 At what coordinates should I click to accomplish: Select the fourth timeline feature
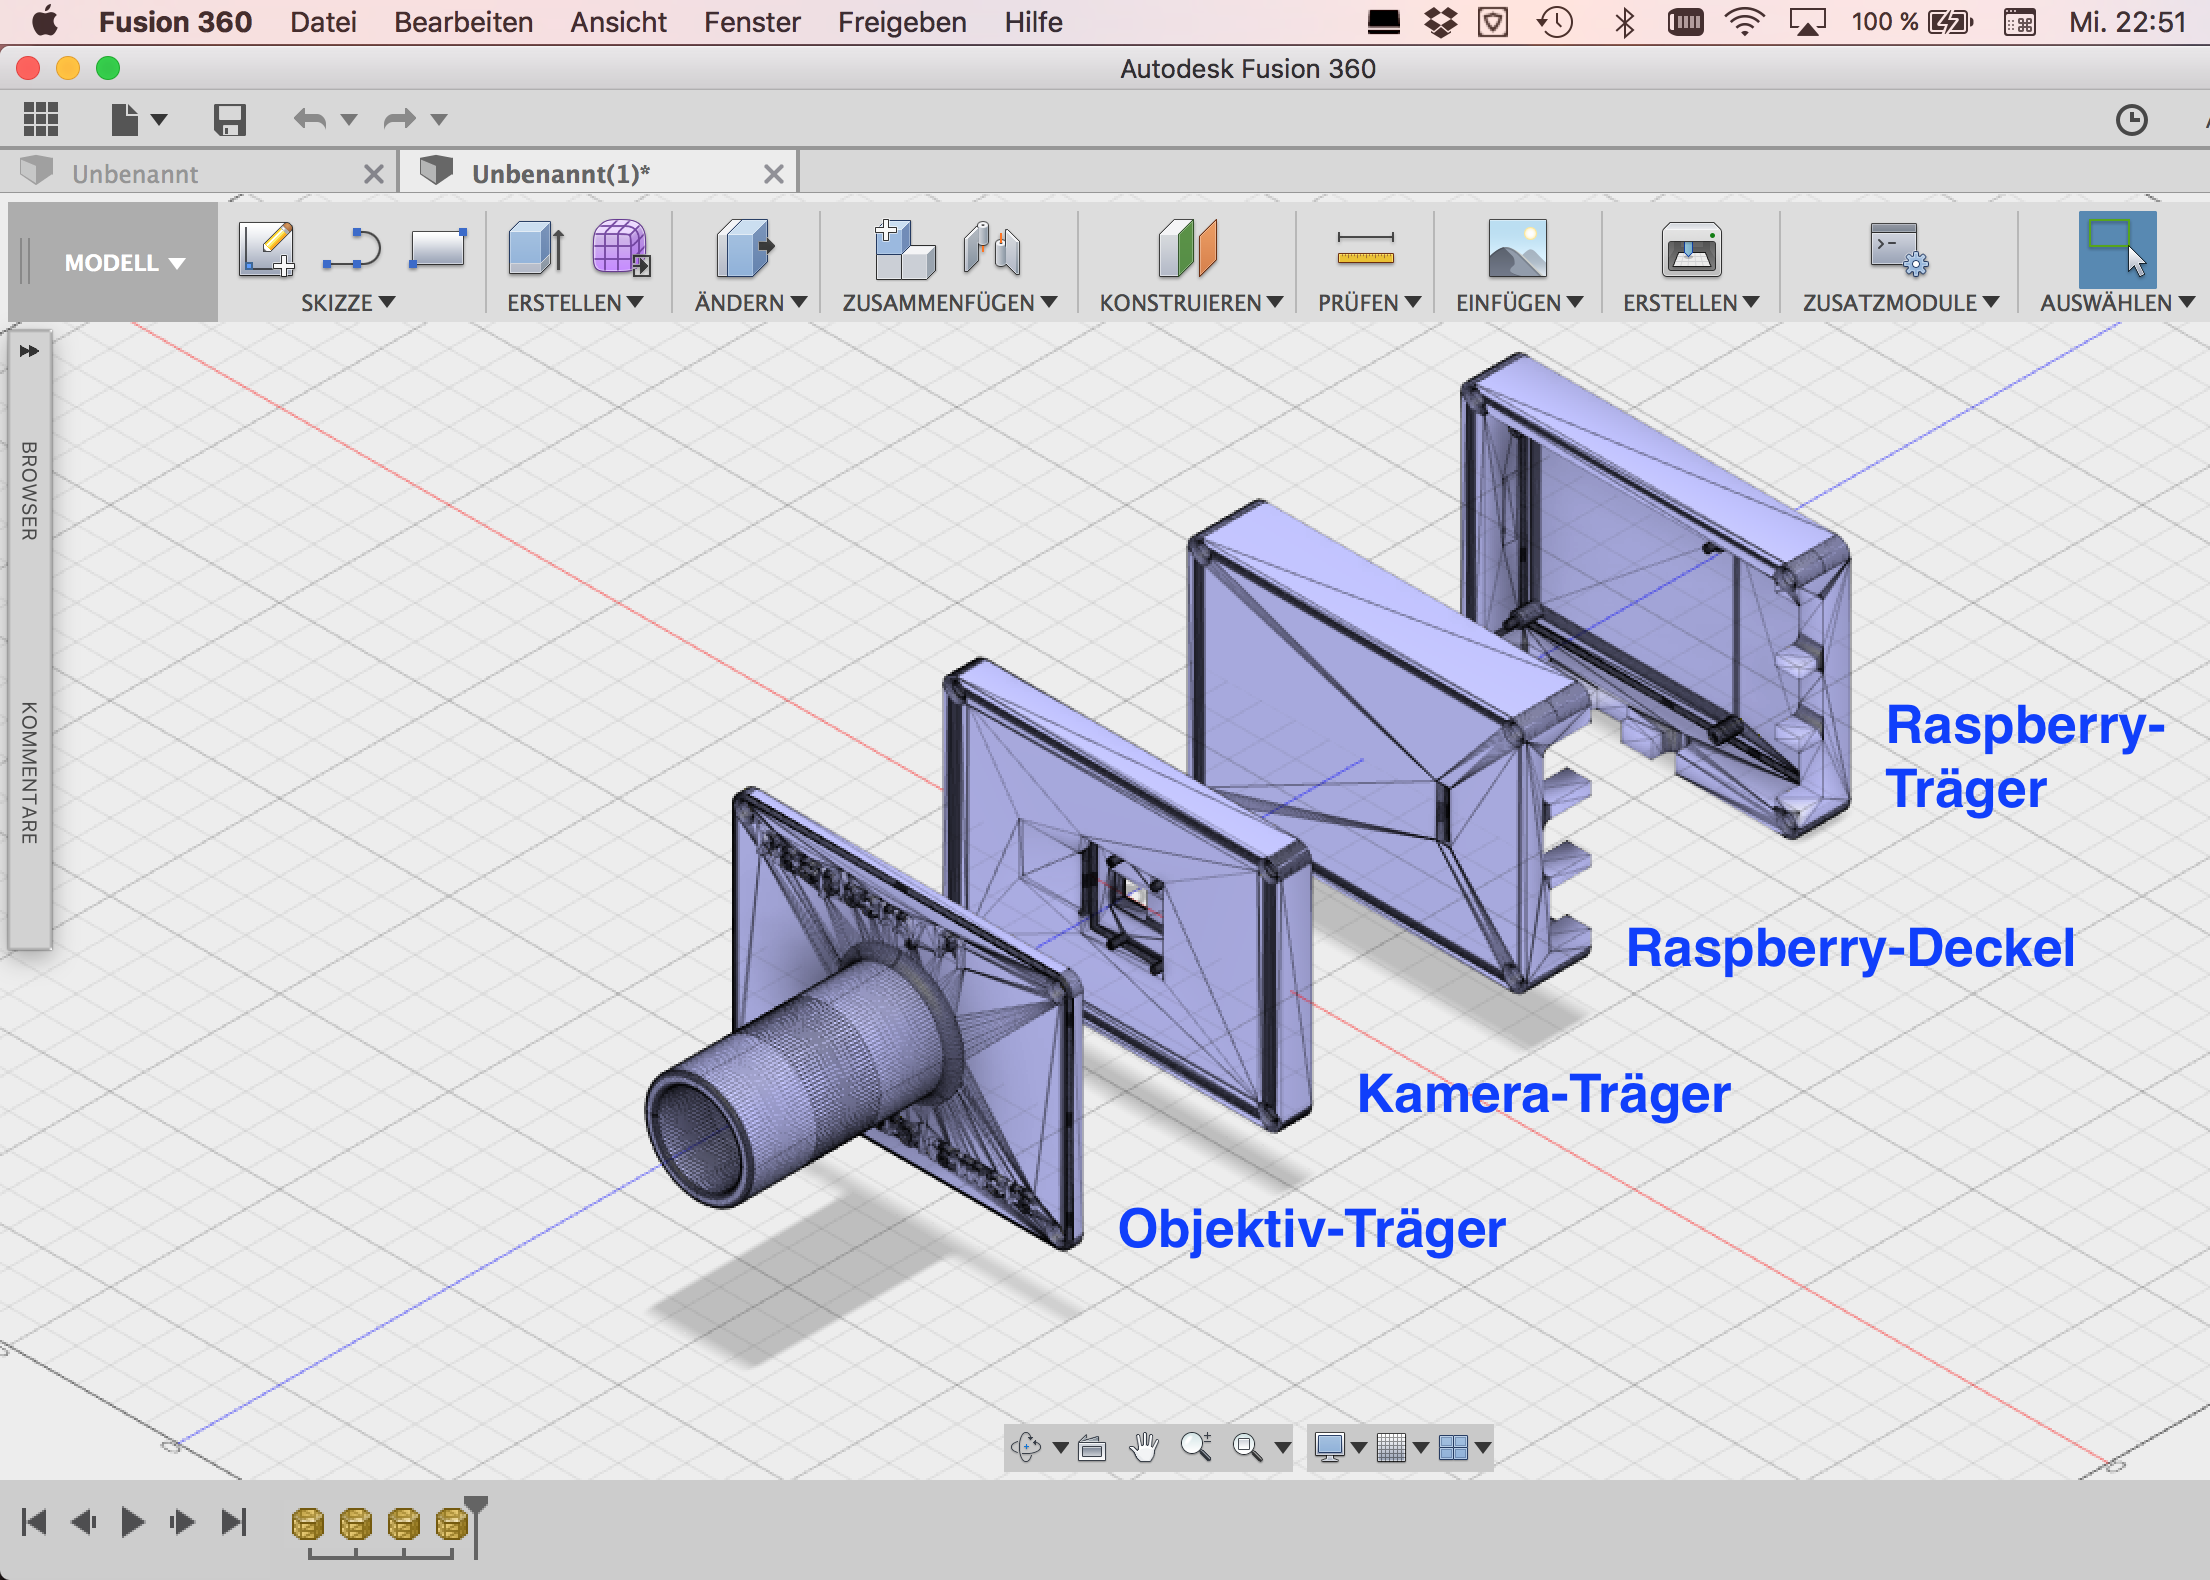451,1525
